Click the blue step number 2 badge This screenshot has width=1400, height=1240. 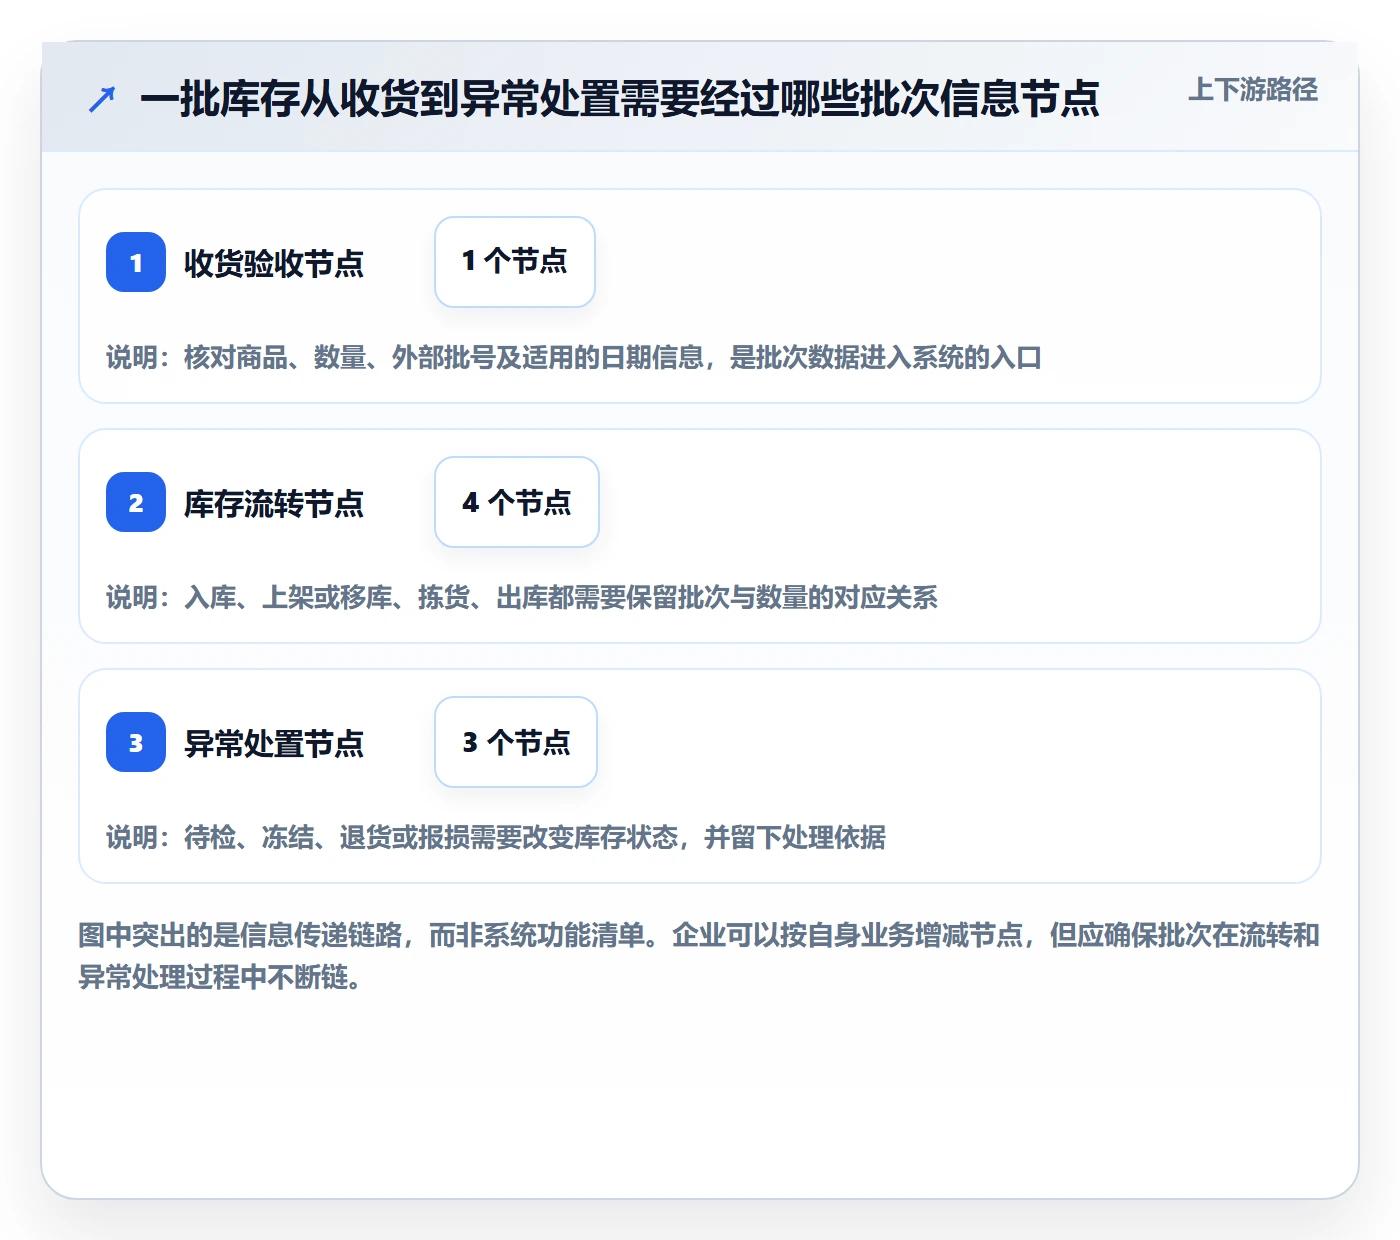click(136, 502)
